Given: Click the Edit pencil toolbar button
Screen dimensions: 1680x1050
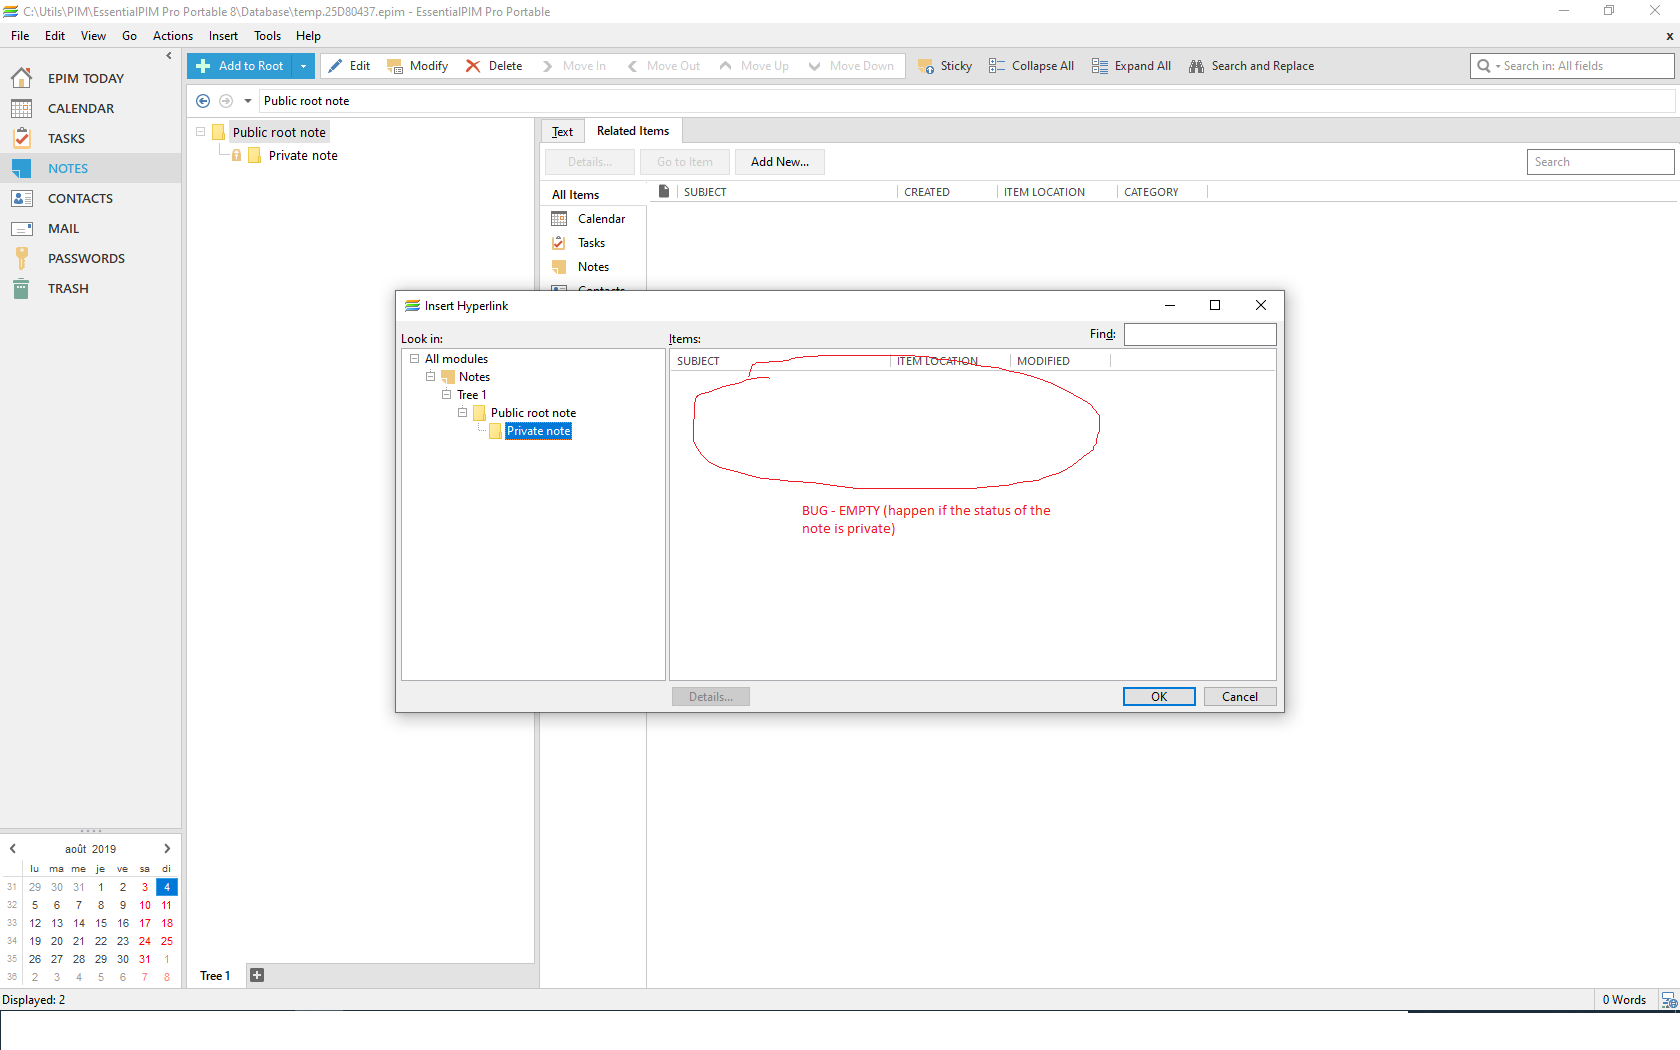Looking at the screenshot, I should click(x=349, y=66).
